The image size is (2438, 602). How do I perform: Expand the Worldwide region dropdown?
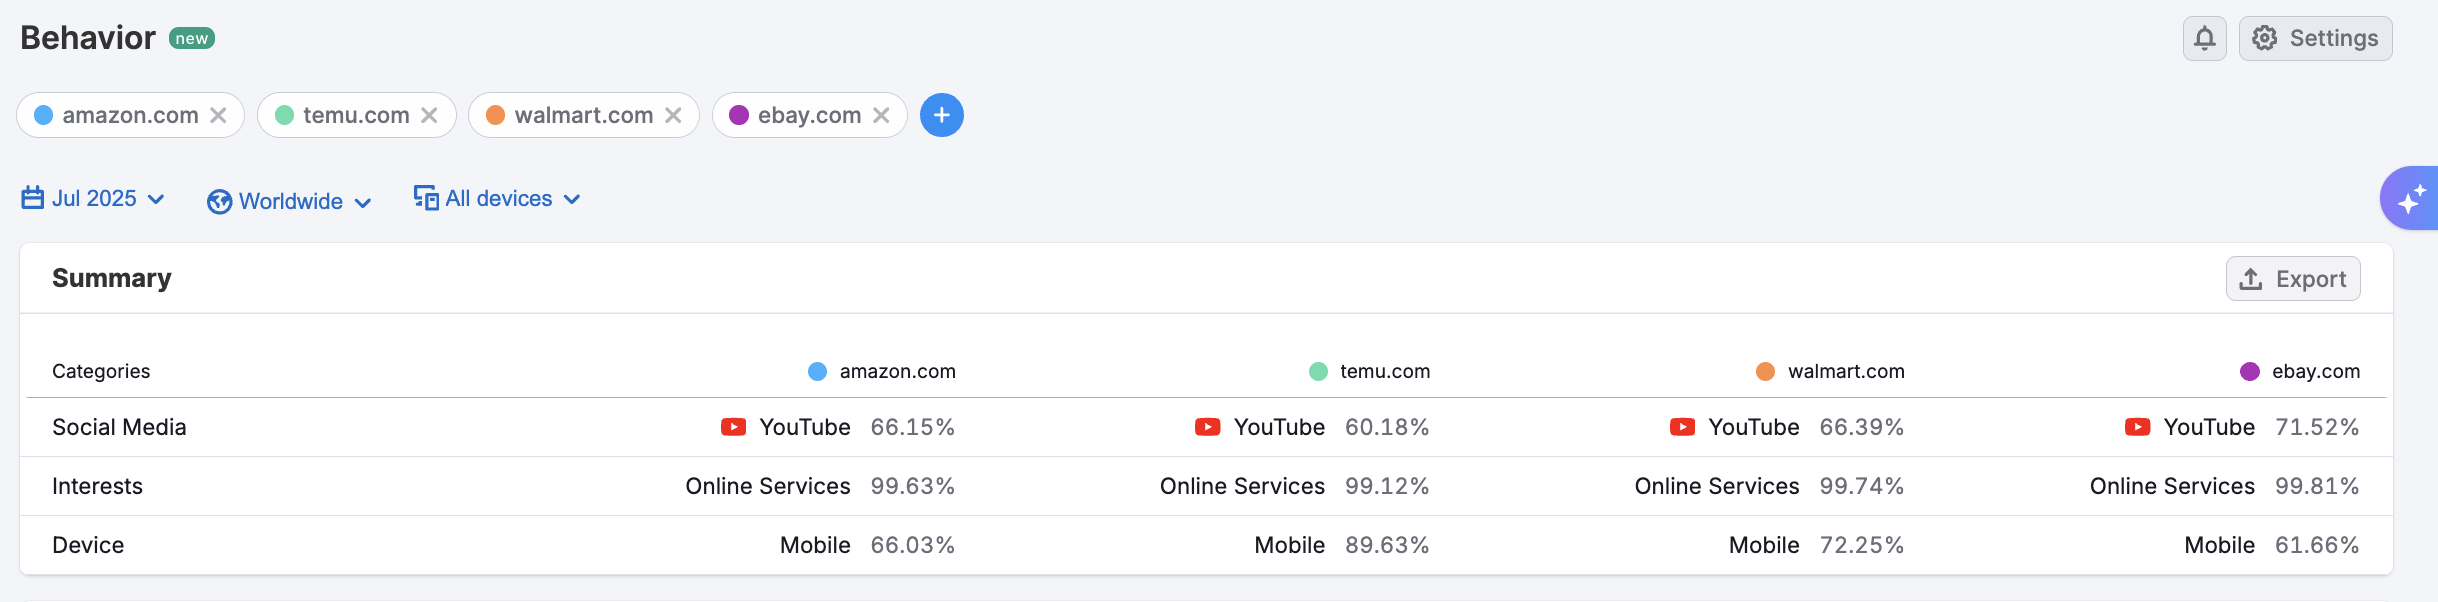(x=290, y=201)
